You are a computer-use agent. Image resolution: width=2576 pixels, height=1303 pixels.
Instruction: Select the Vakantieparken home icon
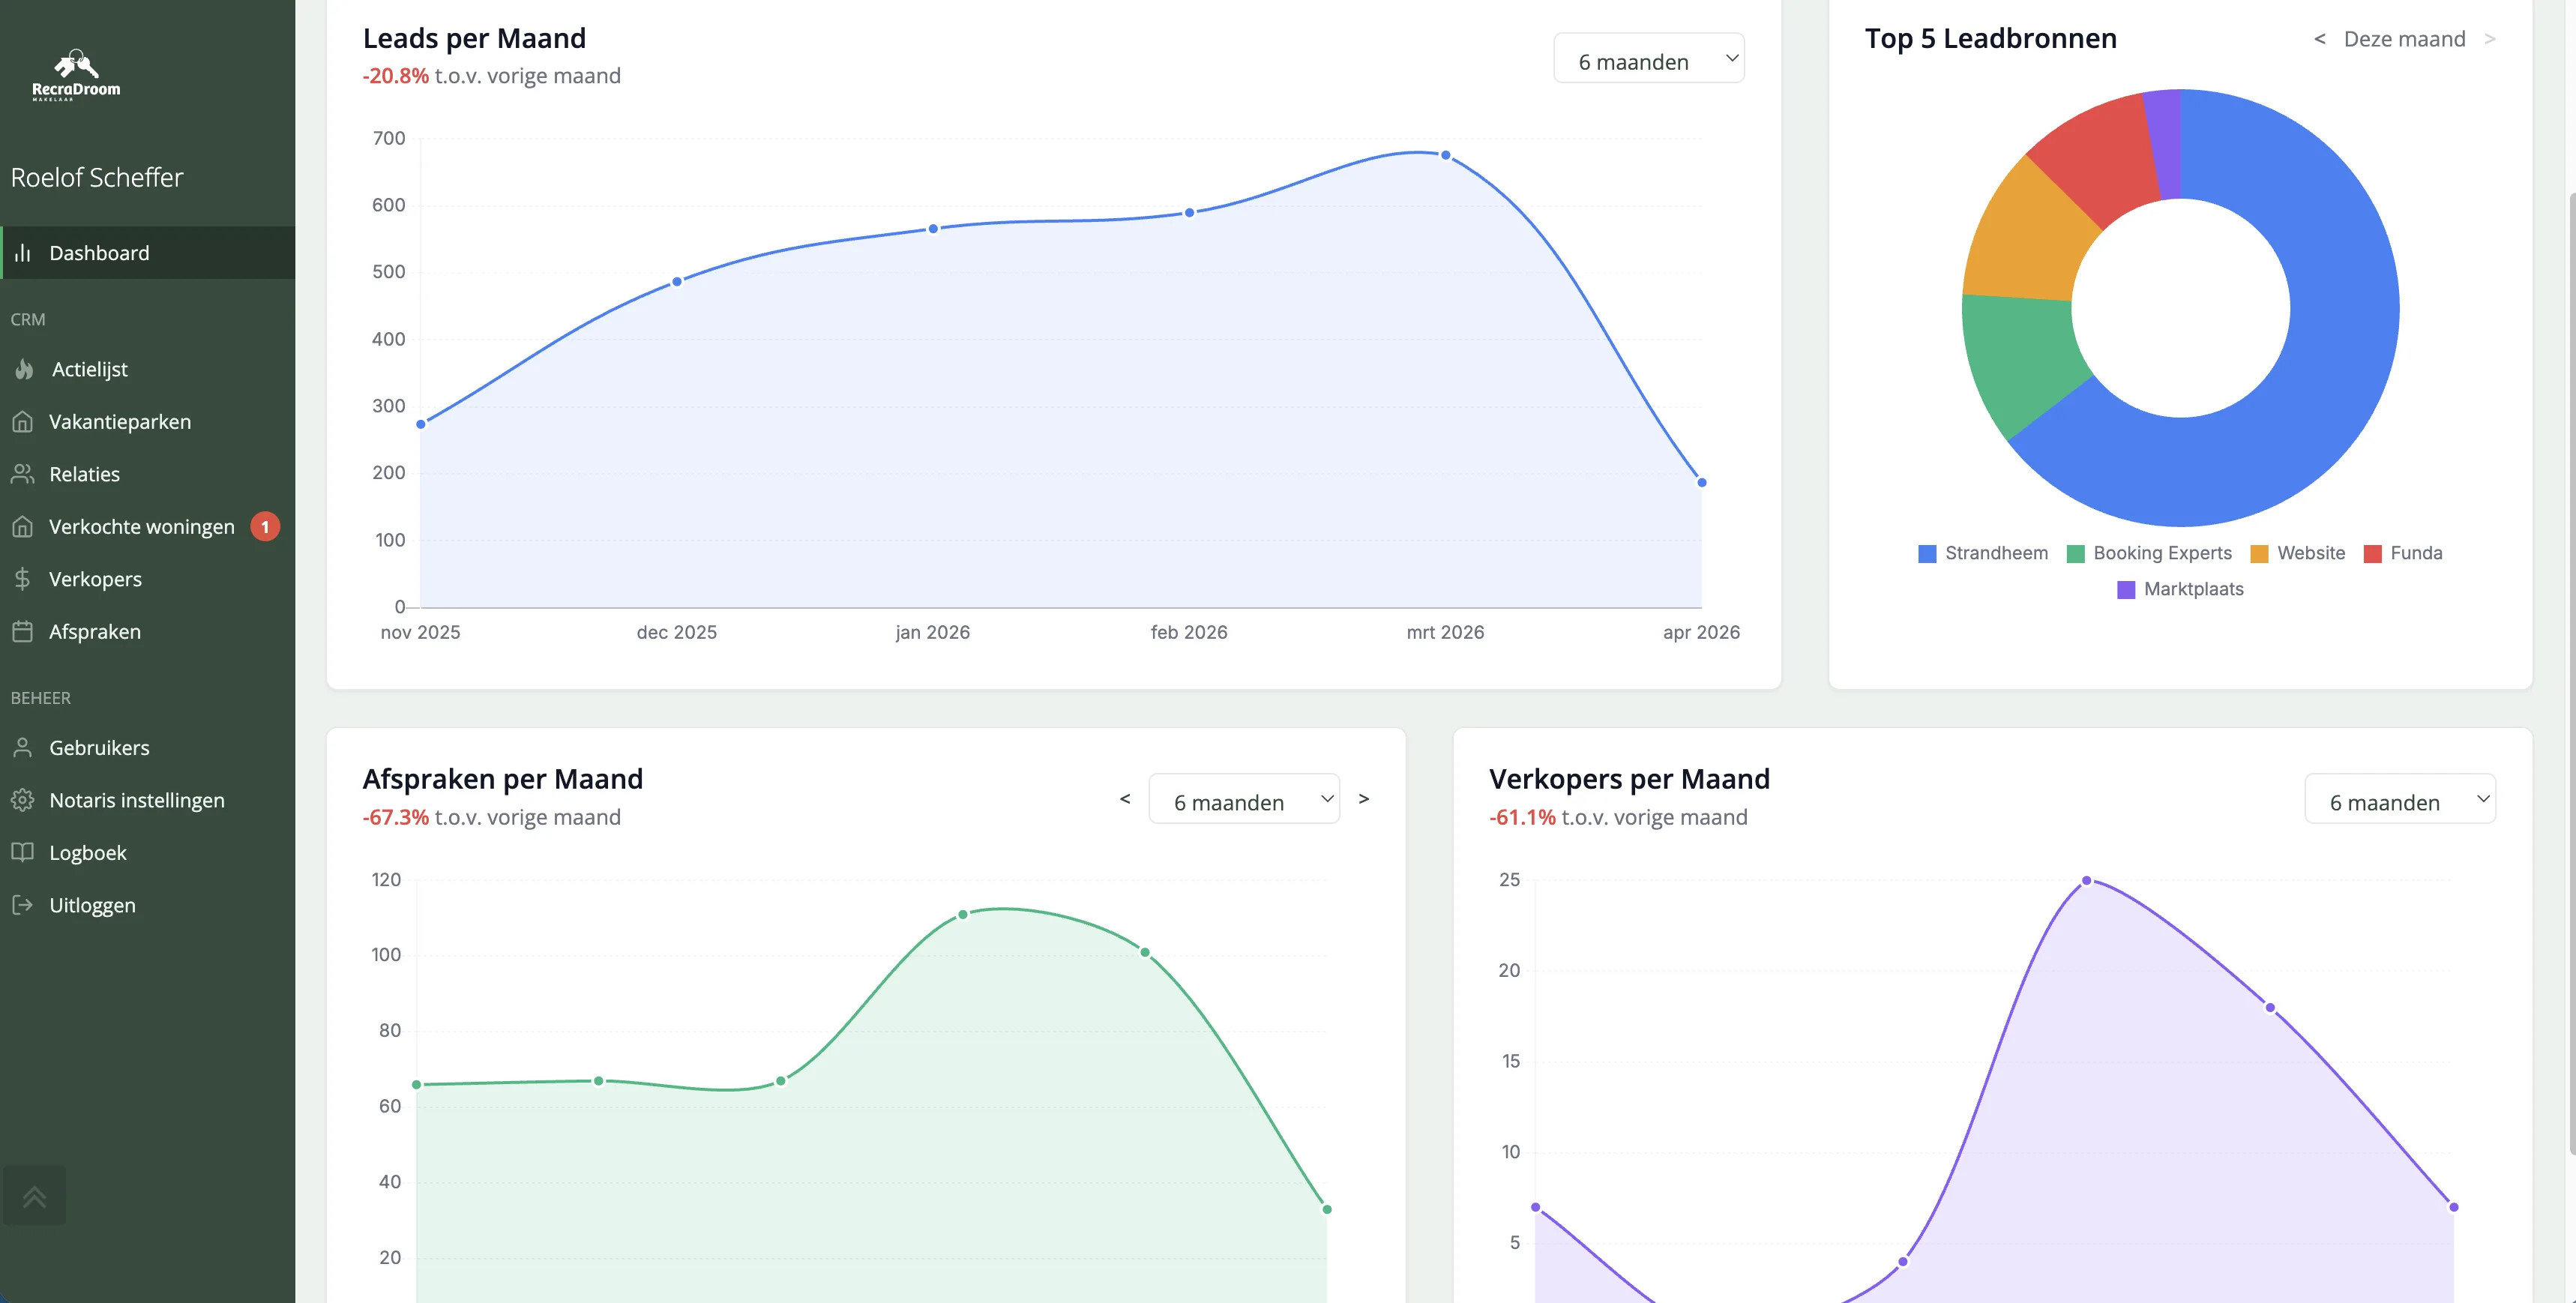[x=24, y=421]
